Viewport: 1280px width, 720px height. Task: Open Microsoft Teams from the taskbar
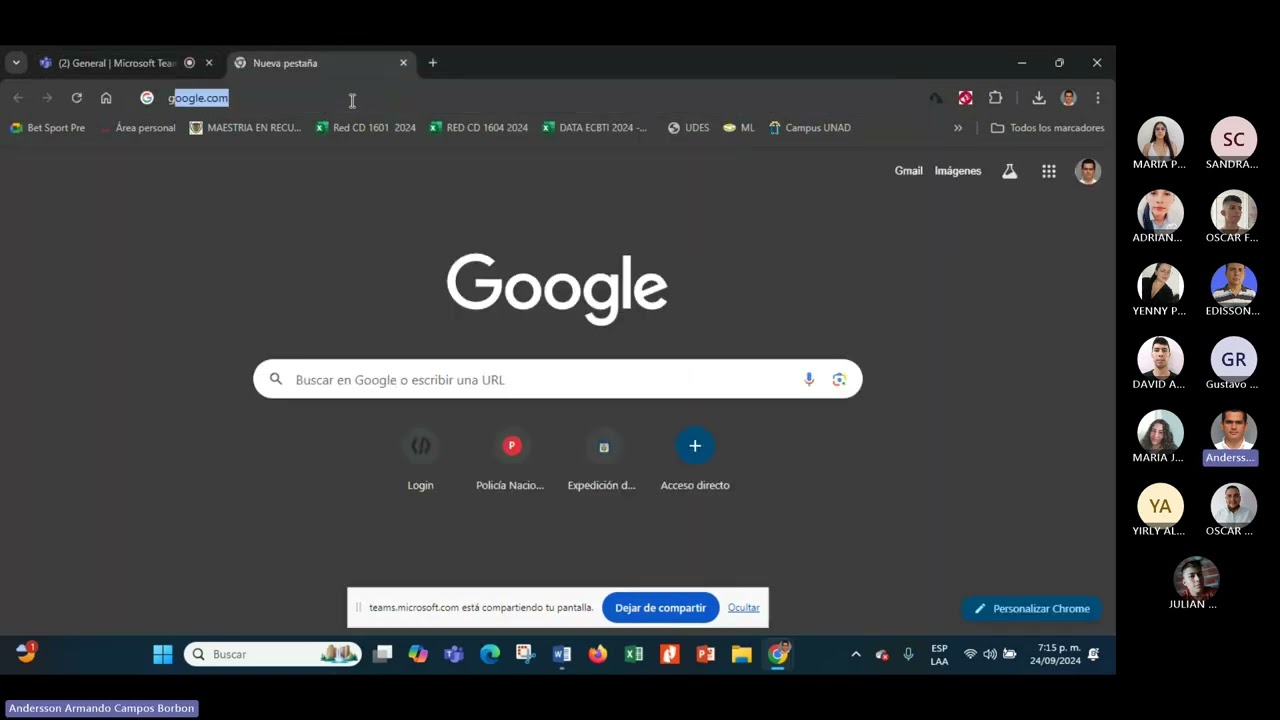[454, 654]
